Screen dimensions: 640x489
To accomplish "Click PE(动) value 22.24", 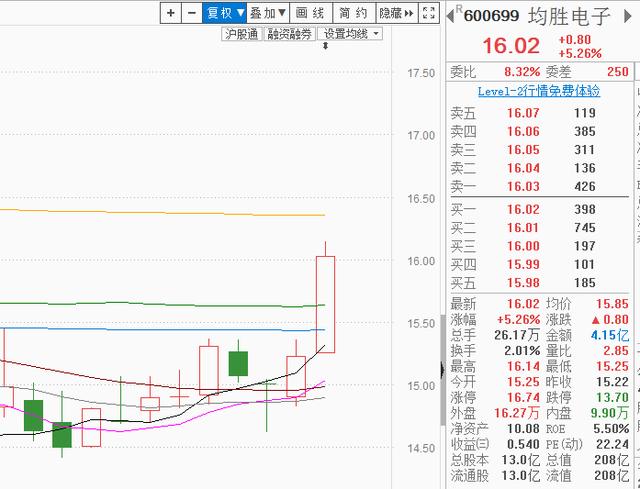I will (612, 444).
